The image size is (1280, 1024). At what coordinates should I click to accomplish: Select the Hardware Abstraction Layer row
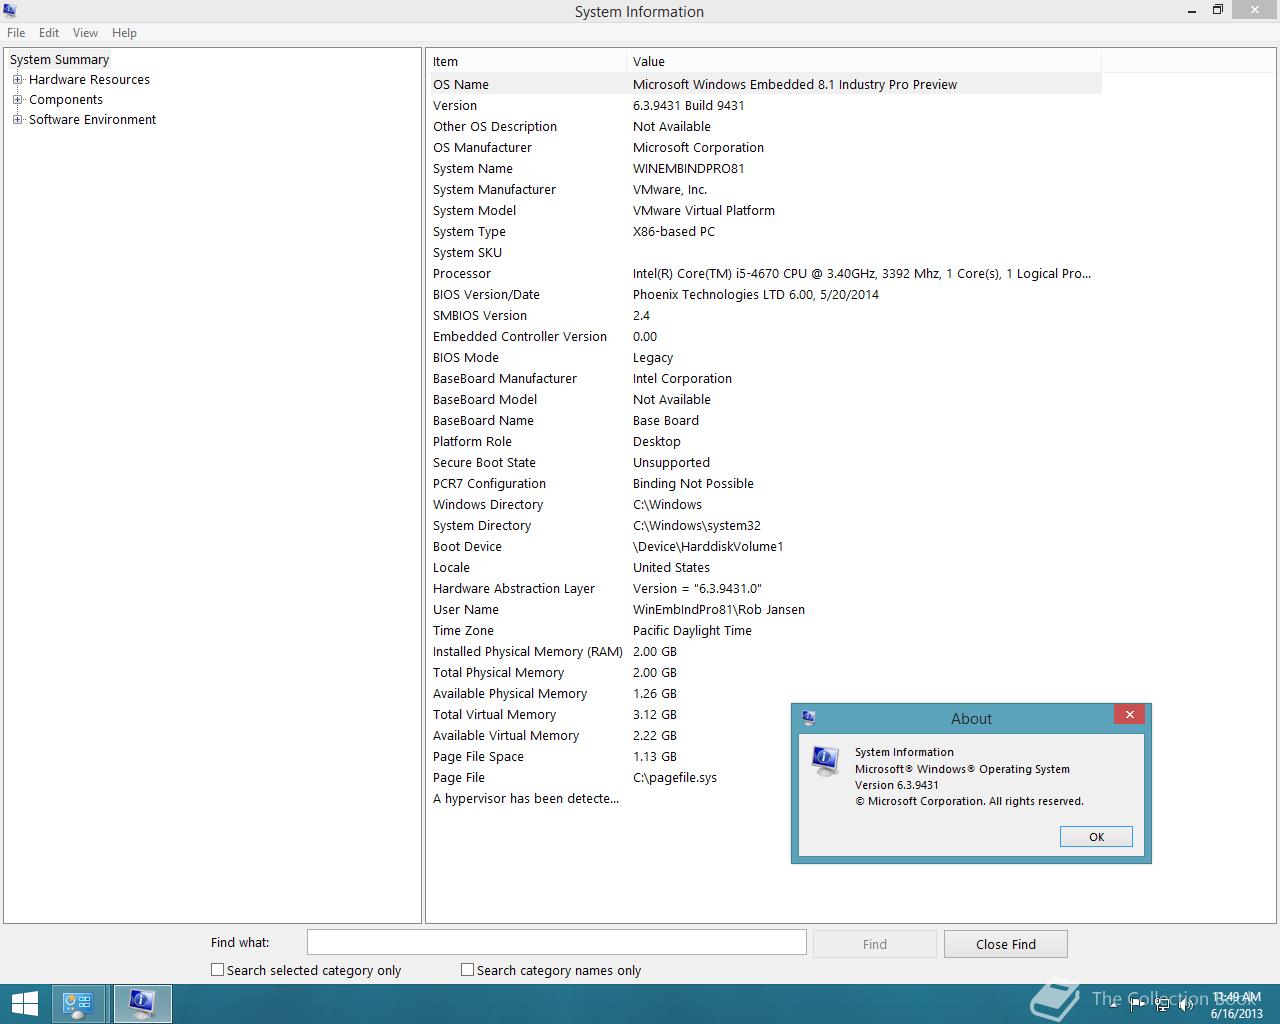pos(766,588)
